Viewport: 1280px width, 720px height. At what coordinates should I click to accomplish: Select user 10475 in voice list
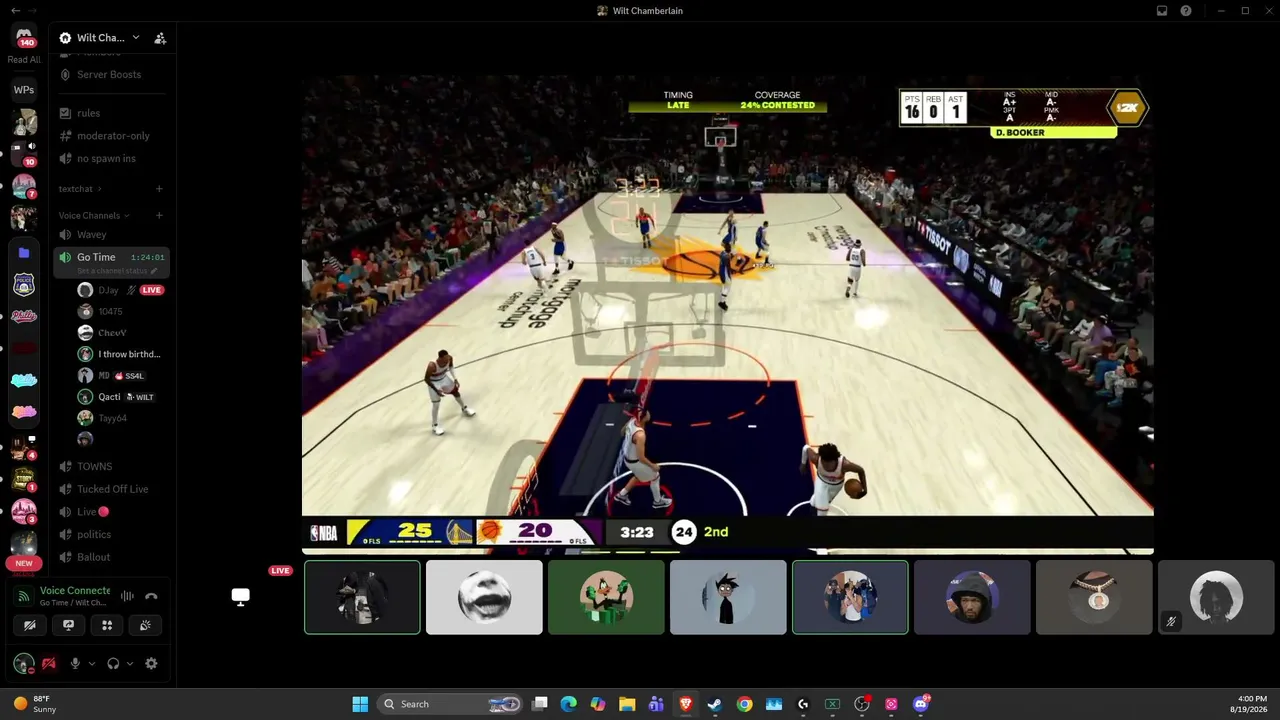[110, 312]
